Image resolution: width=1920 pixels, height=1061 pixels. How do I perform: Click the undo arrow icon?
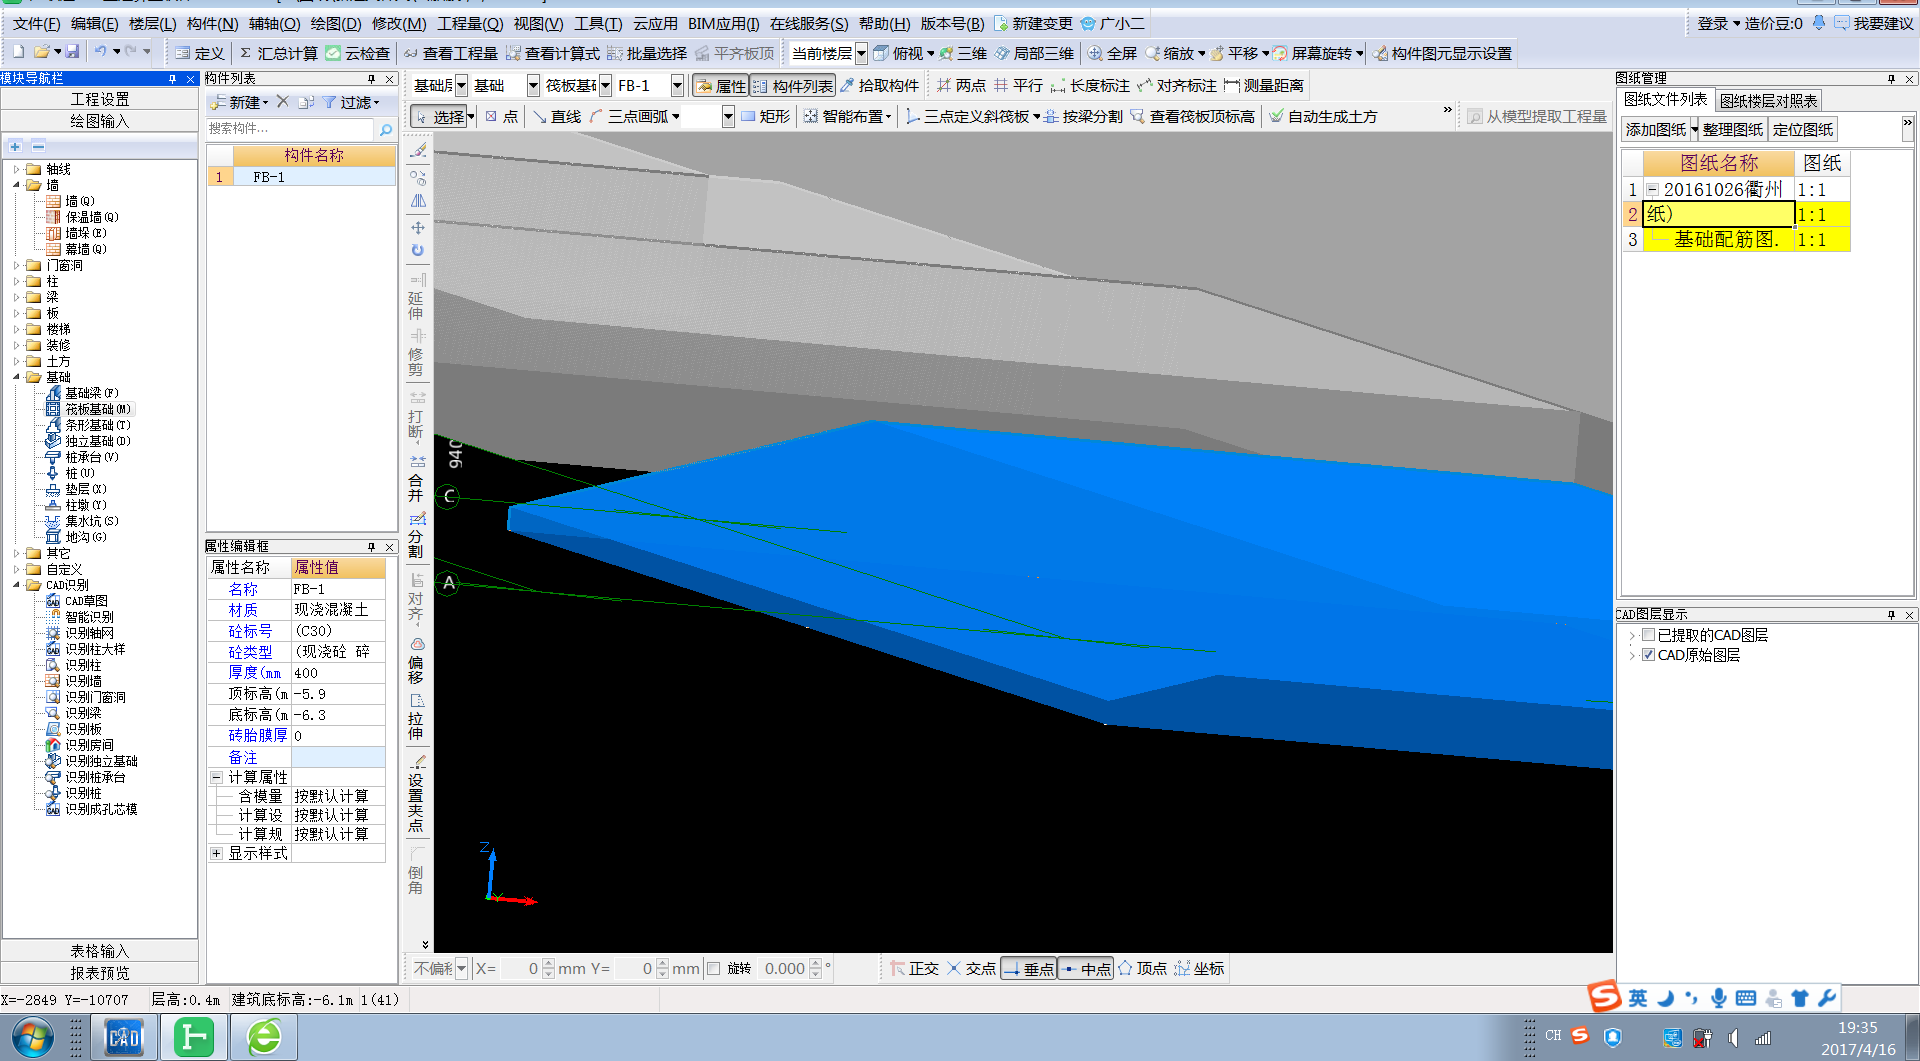pos(100,52)
